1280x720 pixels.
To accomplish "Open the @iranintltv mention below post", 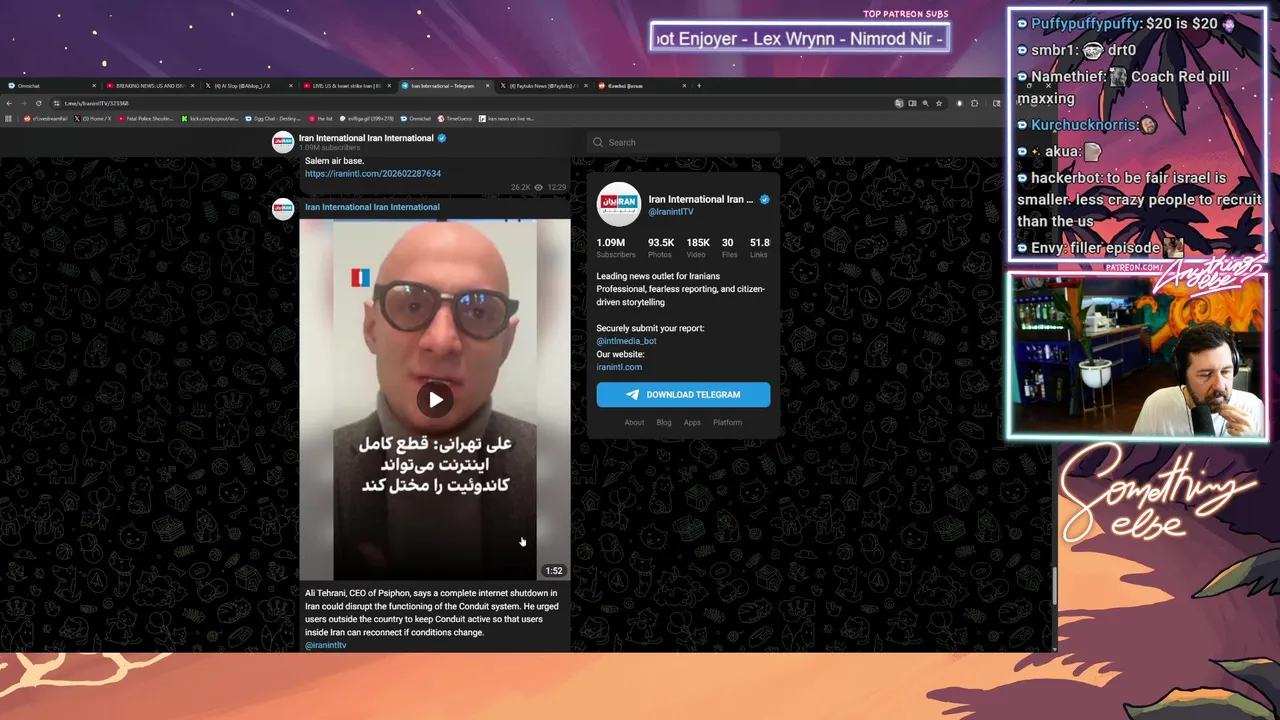I will pyautogui.click(x=326, y=646).
